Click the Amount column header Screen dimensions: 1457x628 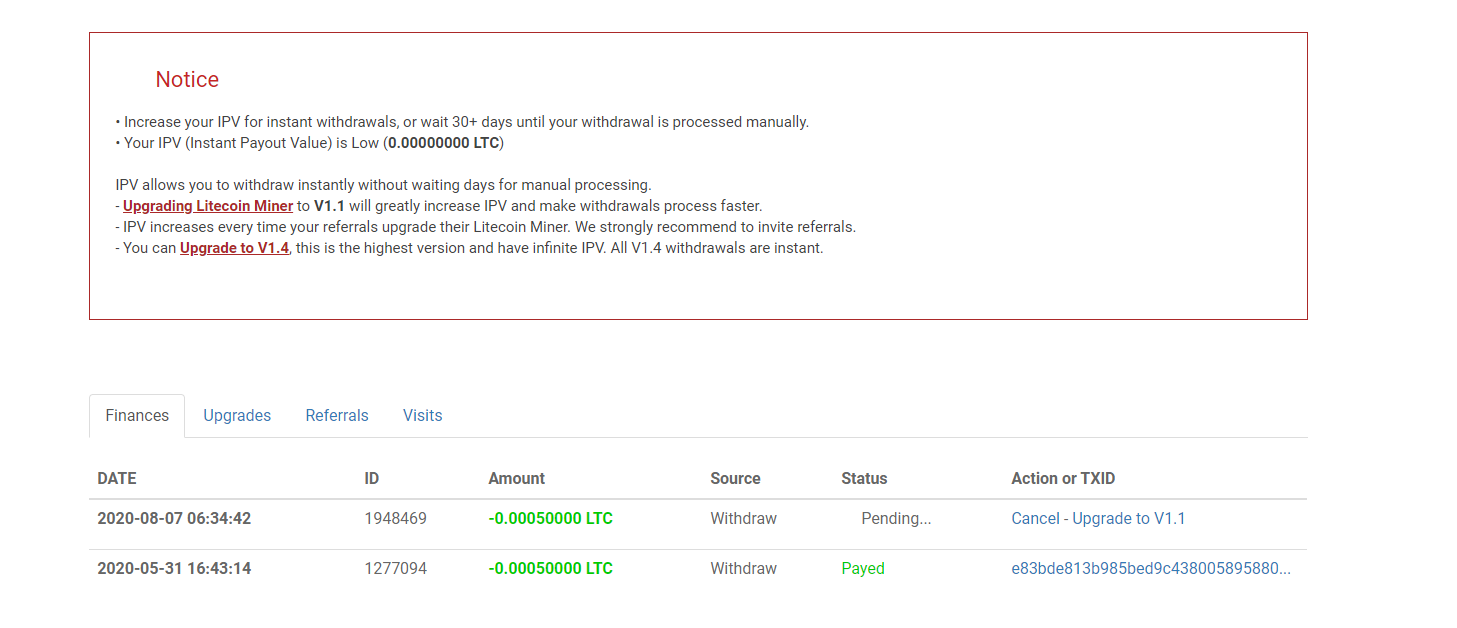pyautogui.click(x=516, y=479)
